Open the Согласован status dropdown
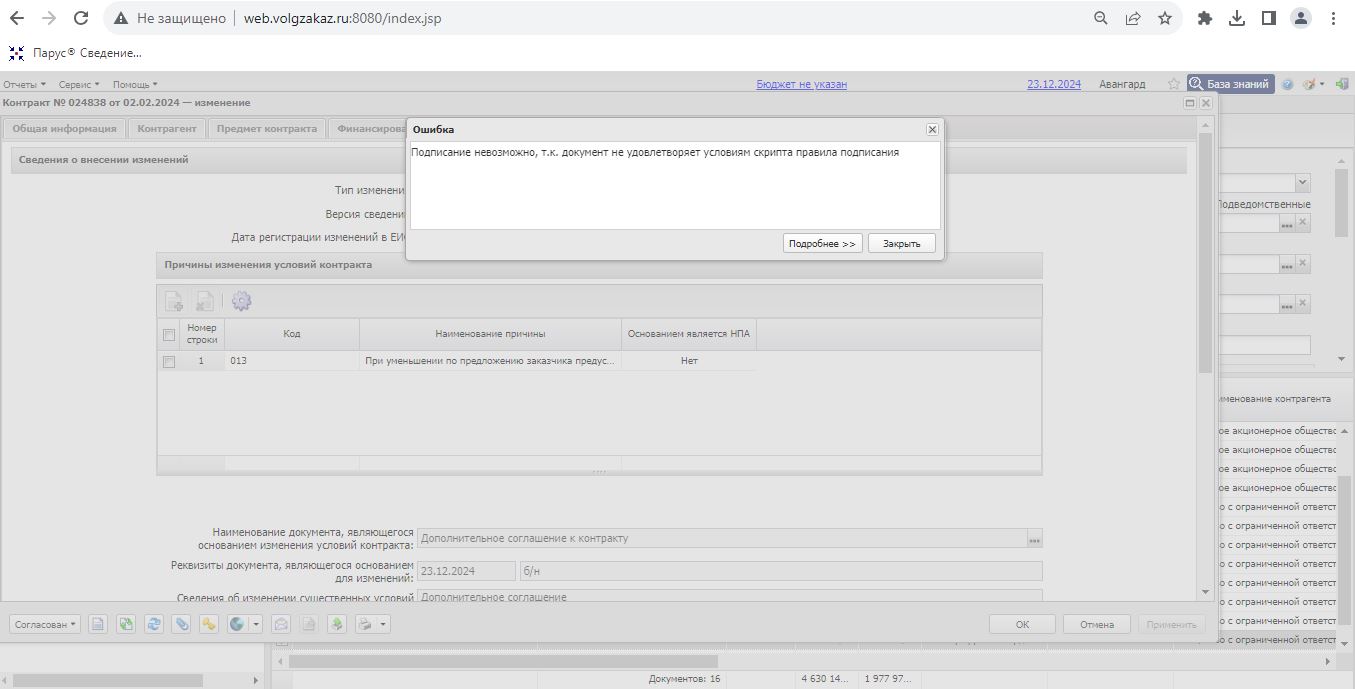1355x689 pixels. click(46, 624)
